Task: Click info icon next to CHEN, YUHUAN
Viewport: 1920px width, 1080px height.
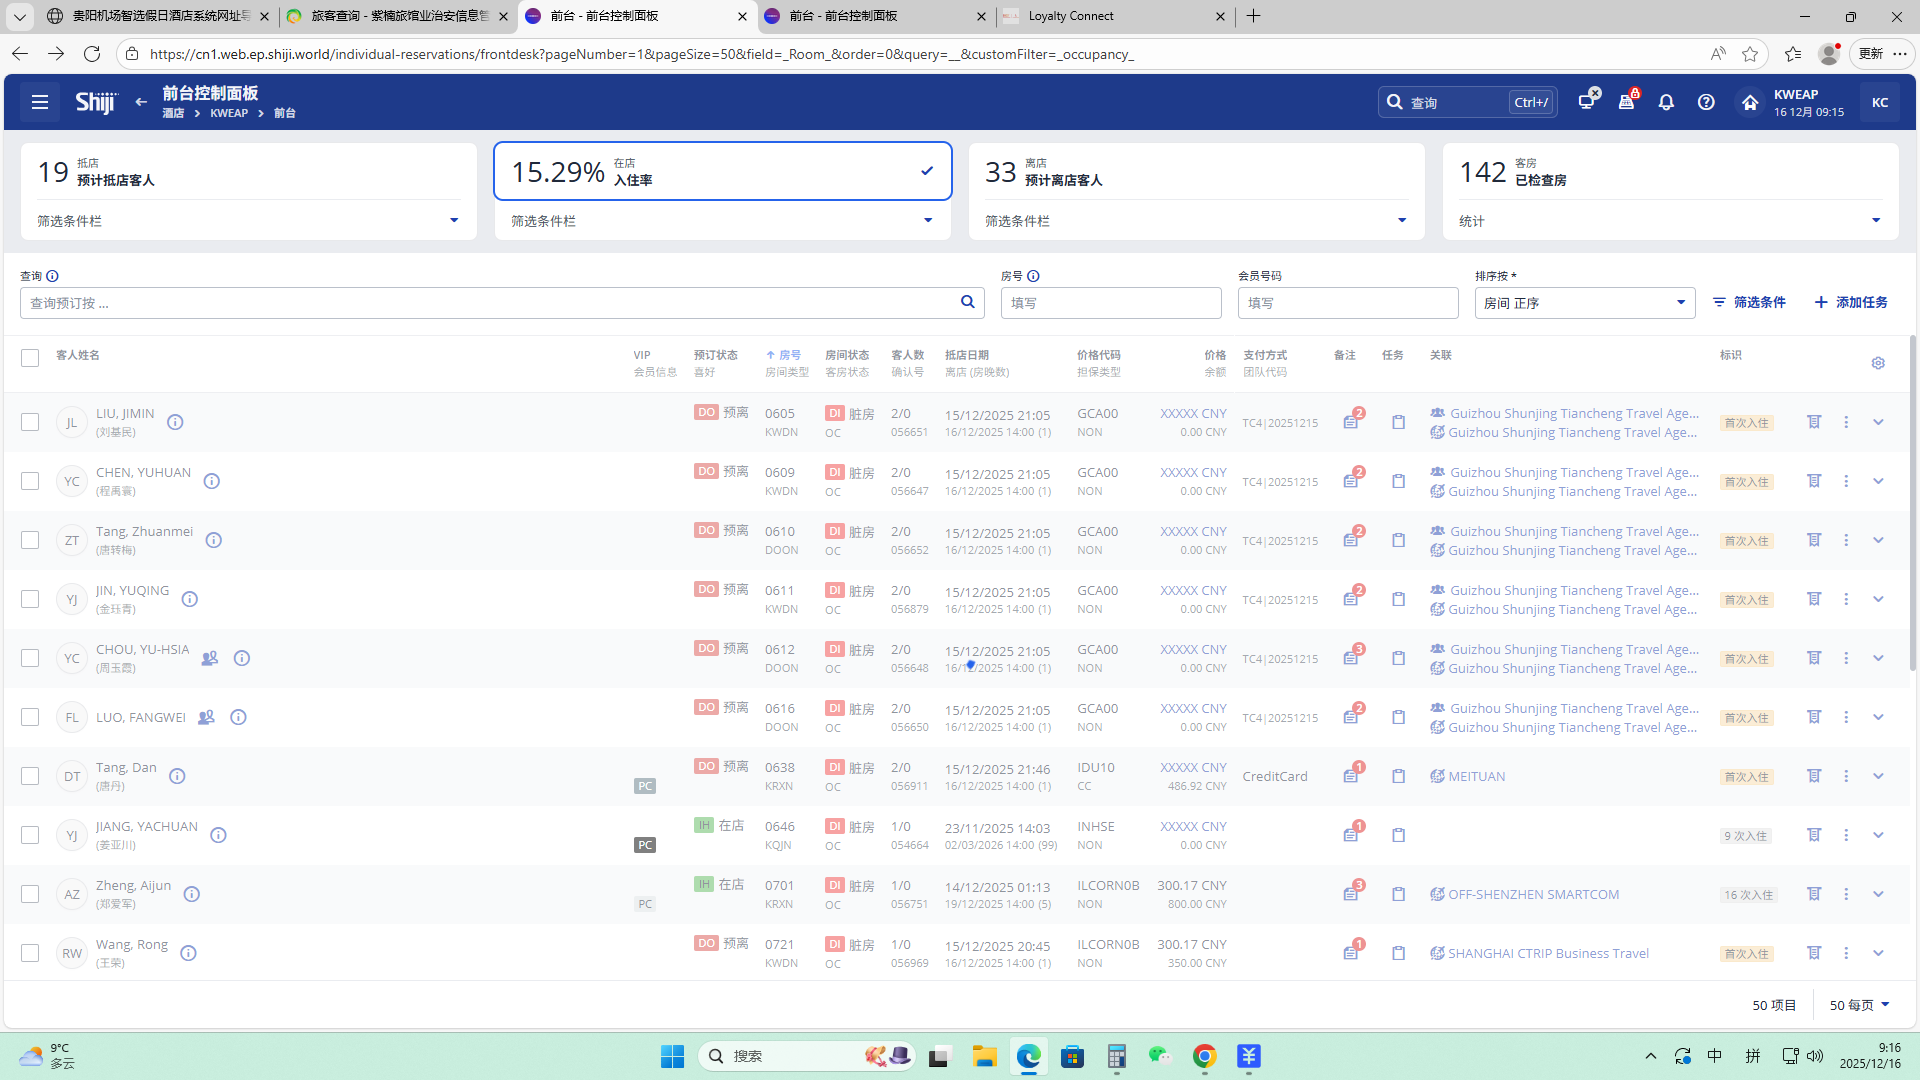Action: click(x=212, y=481)
